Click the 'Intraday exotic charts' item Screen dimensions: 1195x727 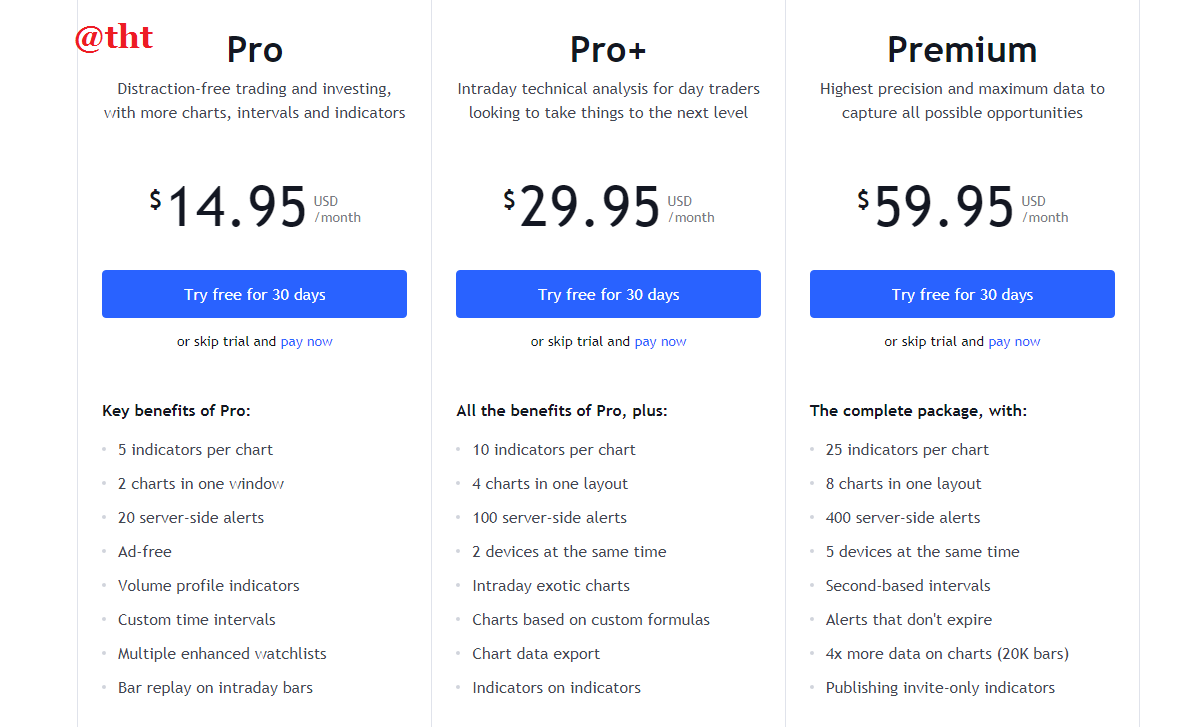[551, 585]
